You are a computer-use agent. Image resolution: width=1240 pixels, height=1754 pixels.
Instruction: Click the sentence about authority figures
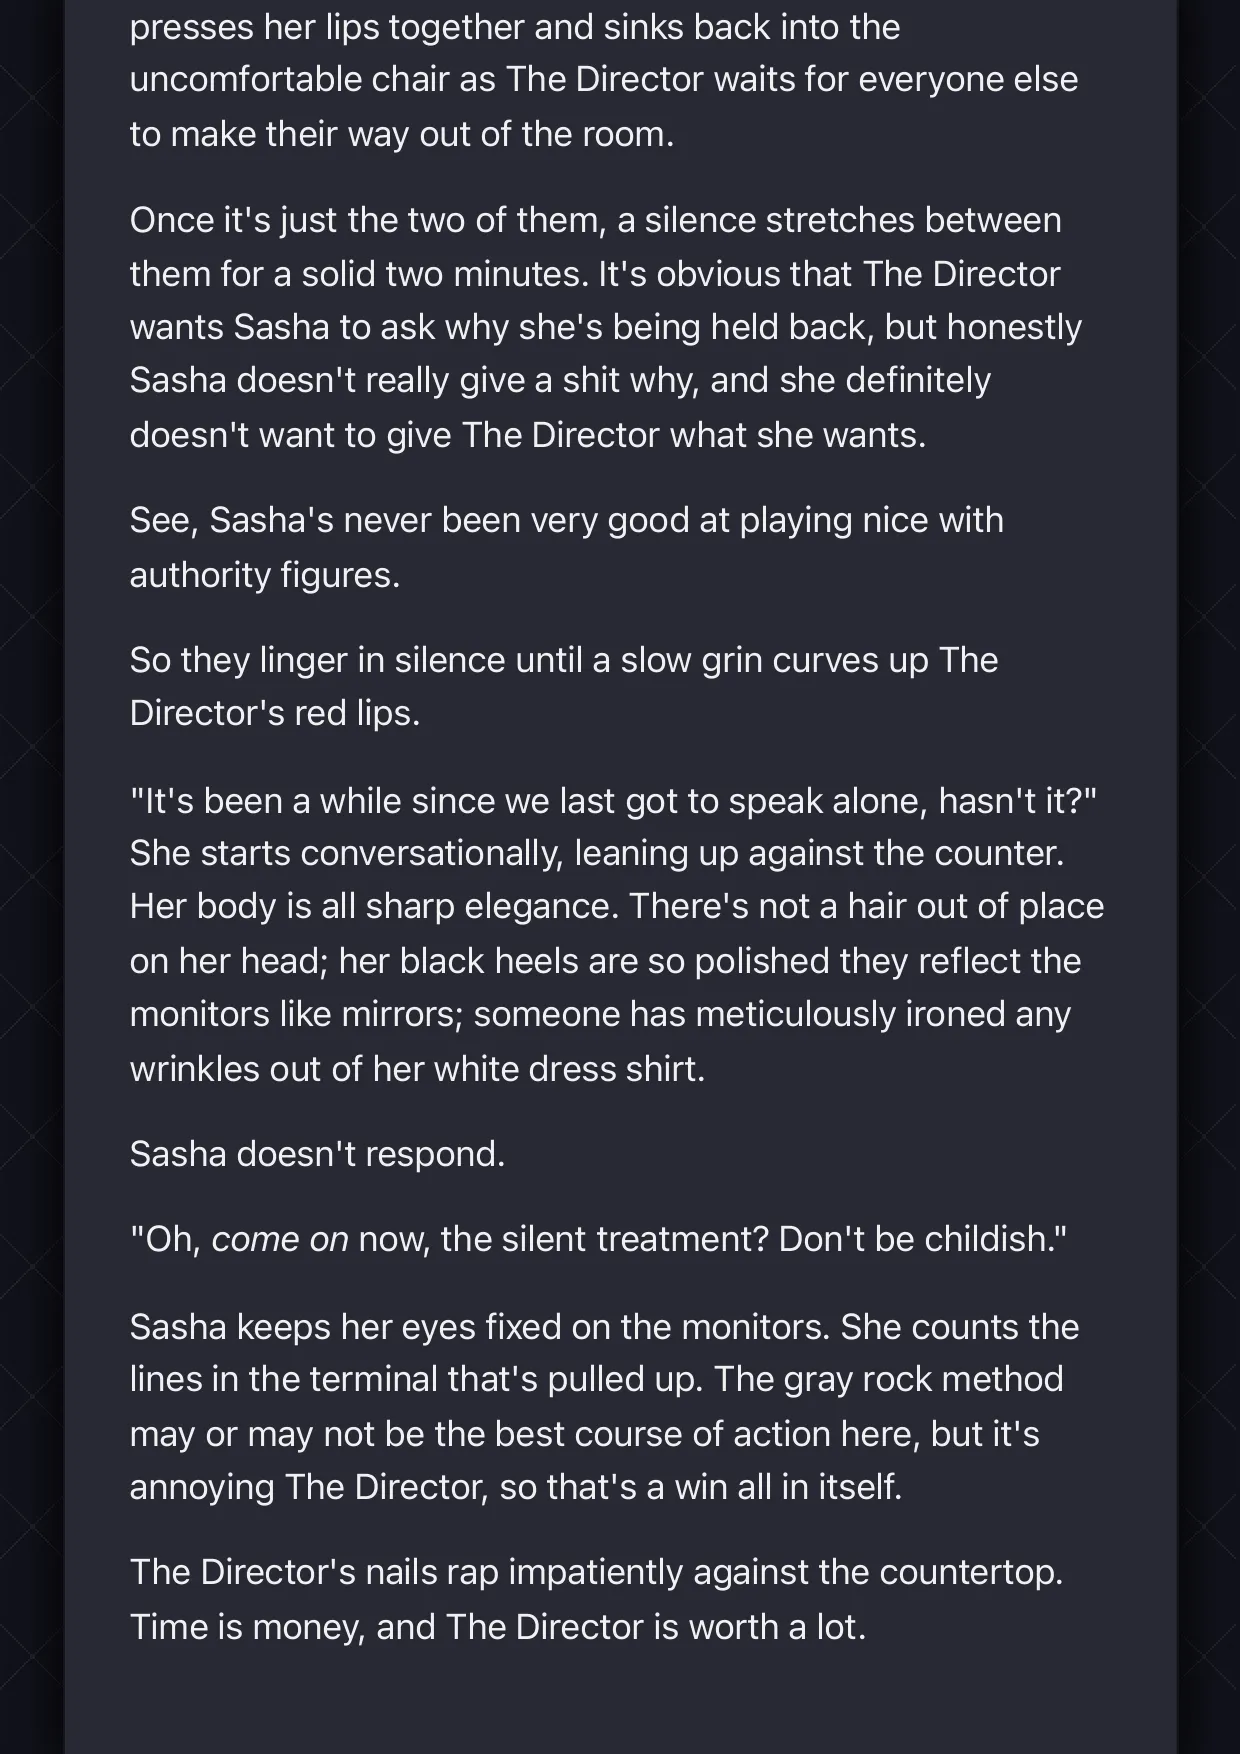[x=566, y=547]
